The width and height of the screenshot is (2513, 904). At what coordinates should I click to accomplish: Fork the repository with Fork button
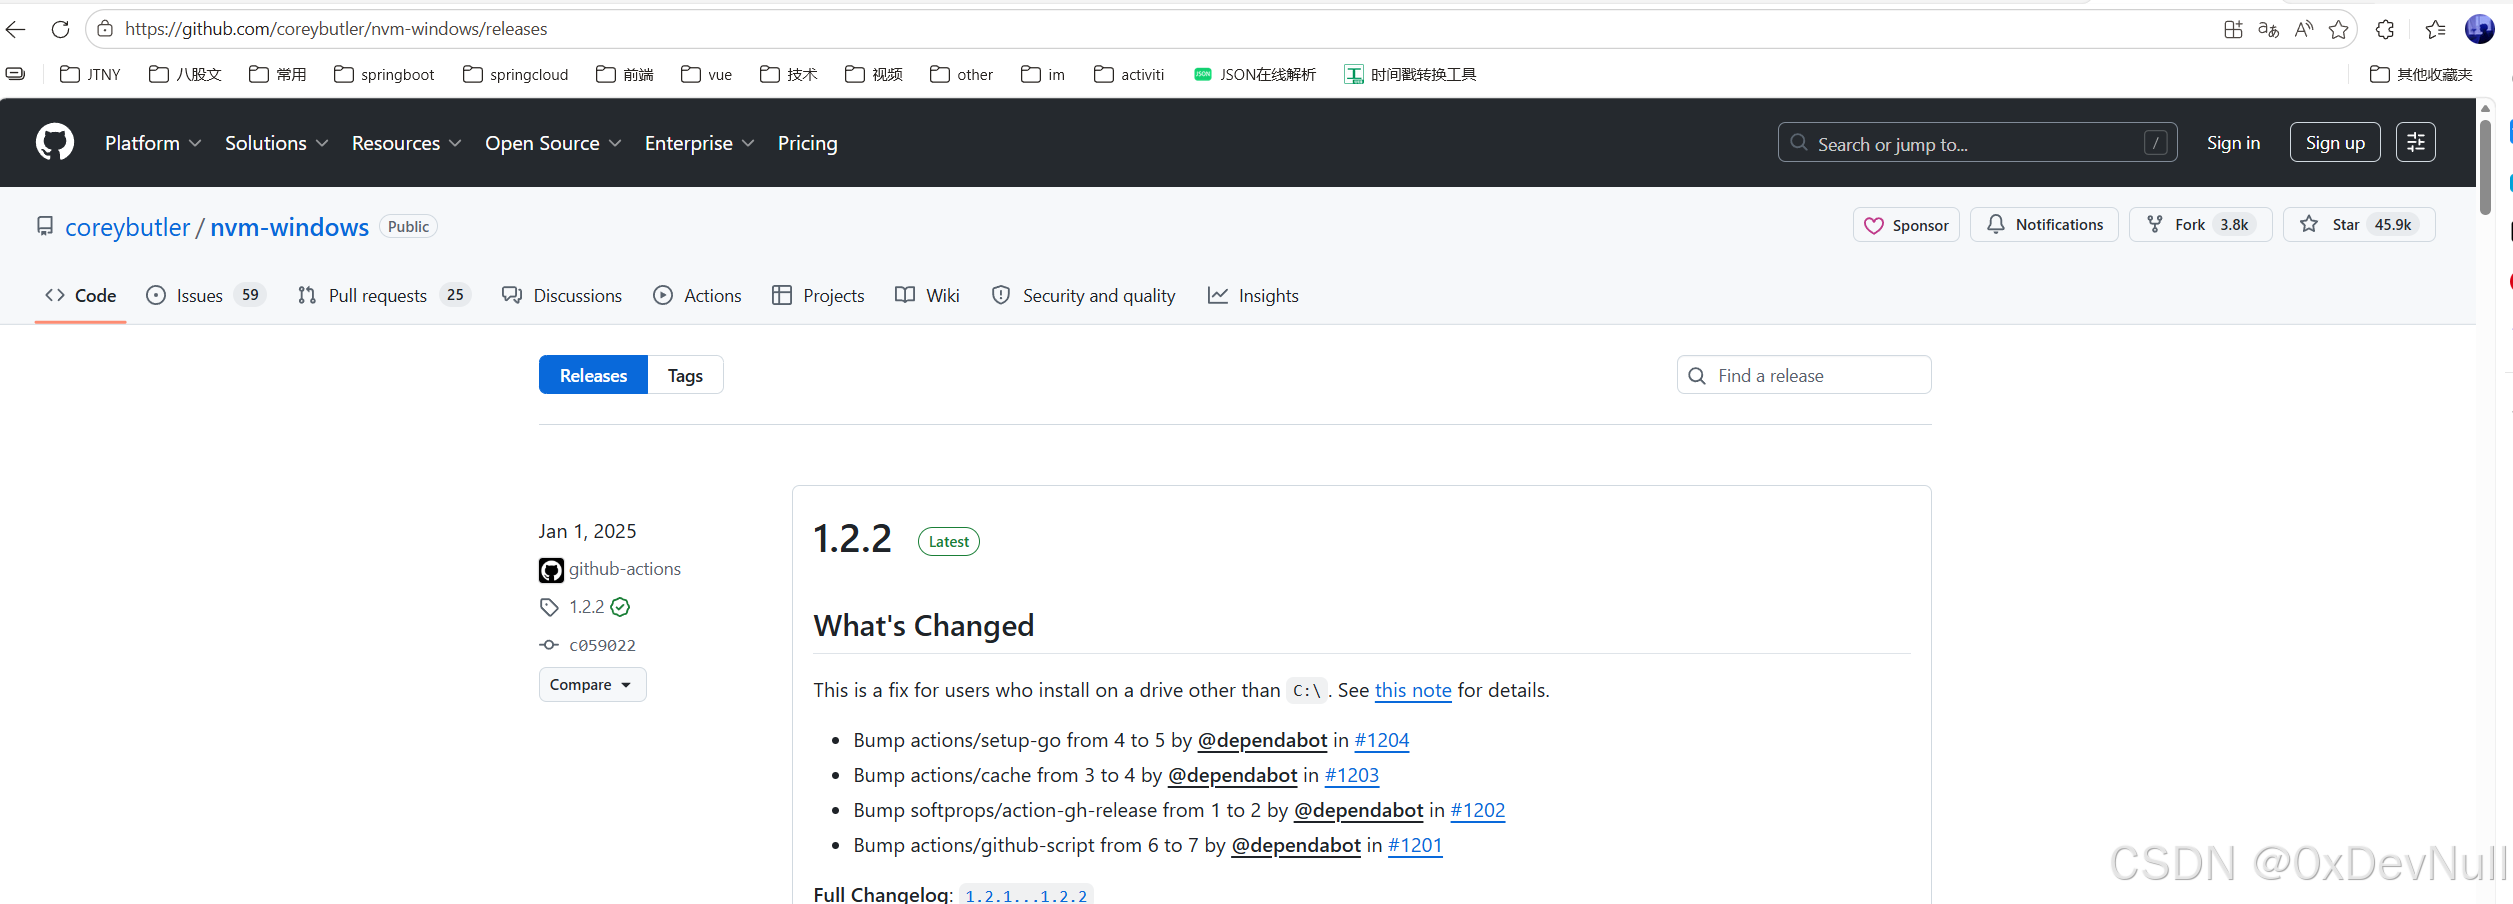click(2200, 225)
